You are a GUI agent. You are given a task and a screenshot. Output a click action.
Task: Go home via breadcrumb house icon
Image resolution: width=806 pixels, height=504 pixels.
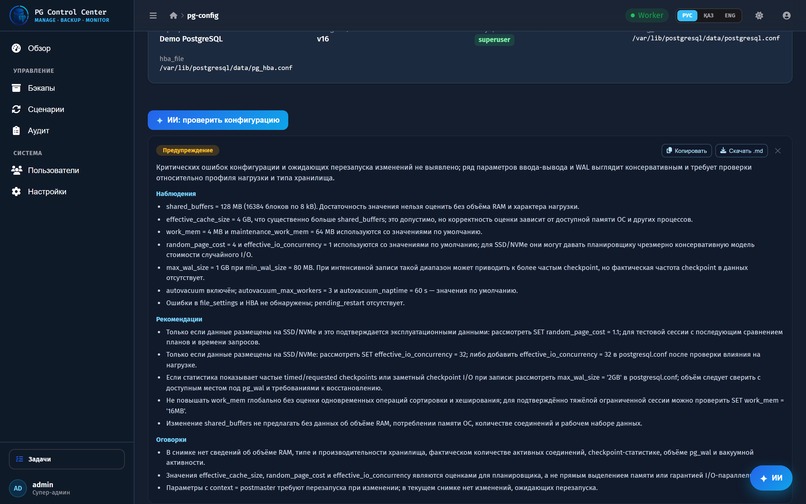pyautogui.click(x=174, y=15)
